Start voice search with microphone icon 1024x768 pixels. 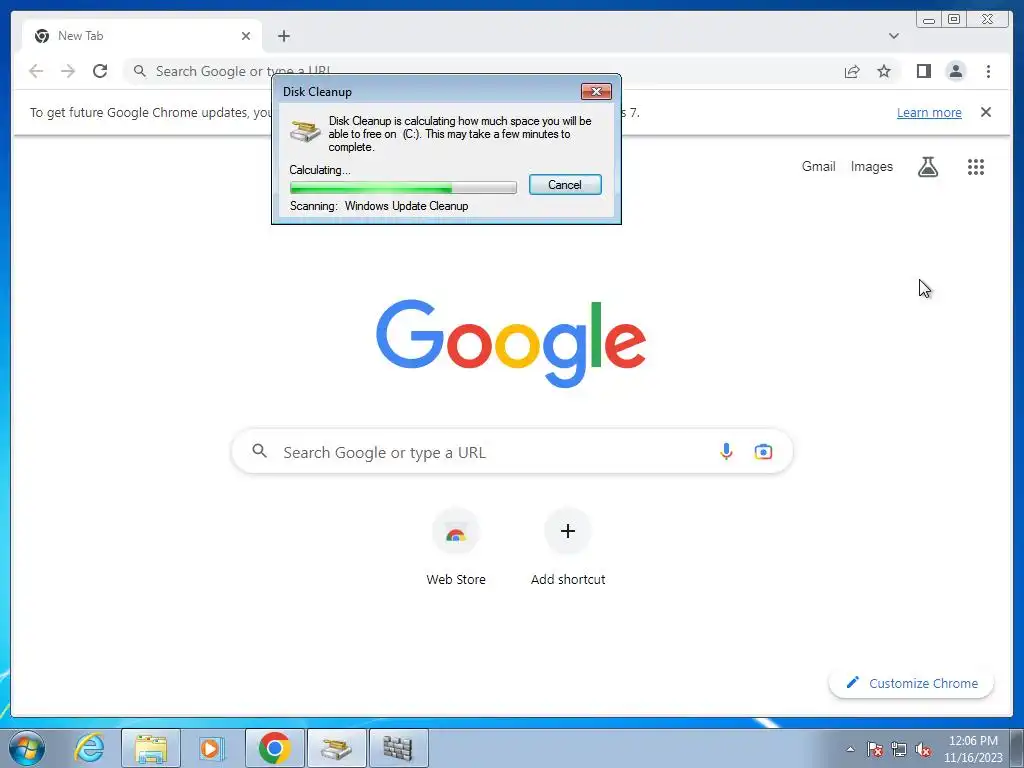click(x=726, y=451)
